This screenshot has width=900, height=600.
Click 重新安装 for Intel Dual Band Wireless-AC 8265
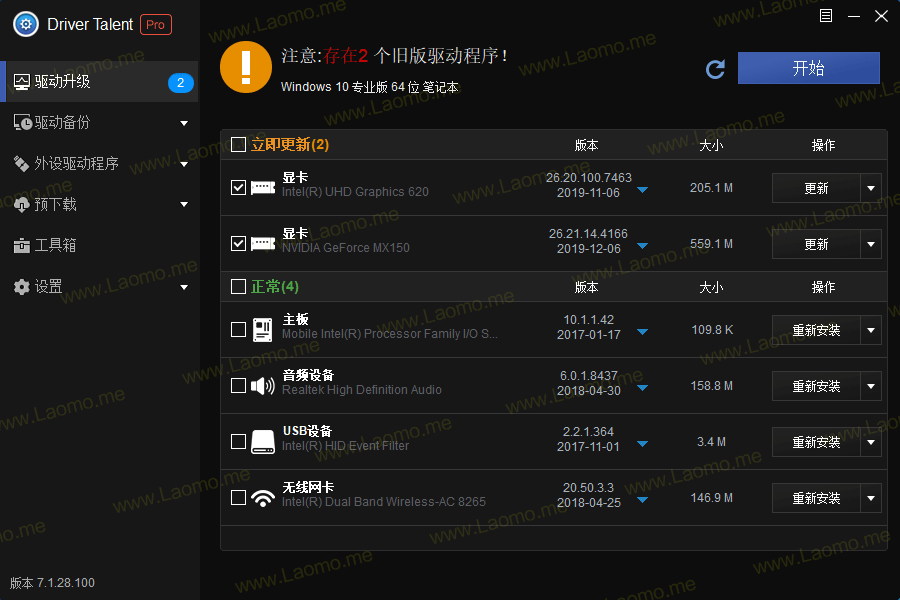coord(816,498)
